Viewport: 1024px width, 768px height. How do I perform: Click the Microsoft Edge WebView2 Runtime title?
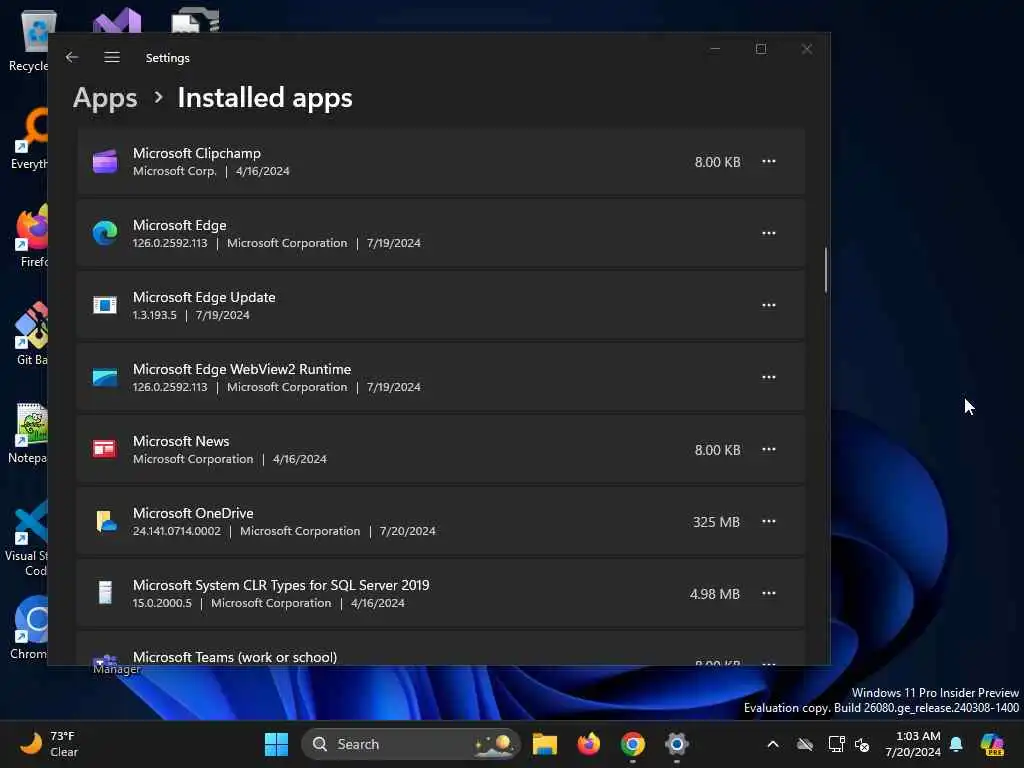(242, 369)
